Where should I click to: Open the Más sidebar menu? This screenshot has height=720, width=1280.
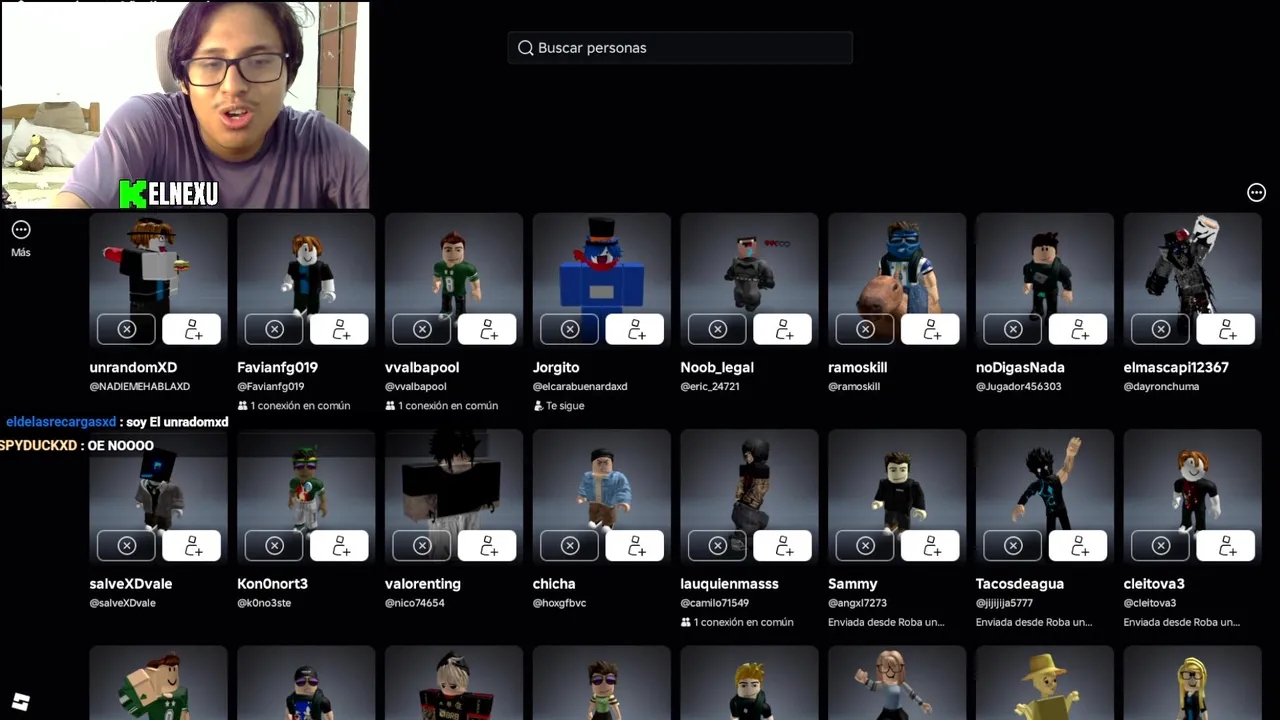pyautogui.click(x=21, y=238)
